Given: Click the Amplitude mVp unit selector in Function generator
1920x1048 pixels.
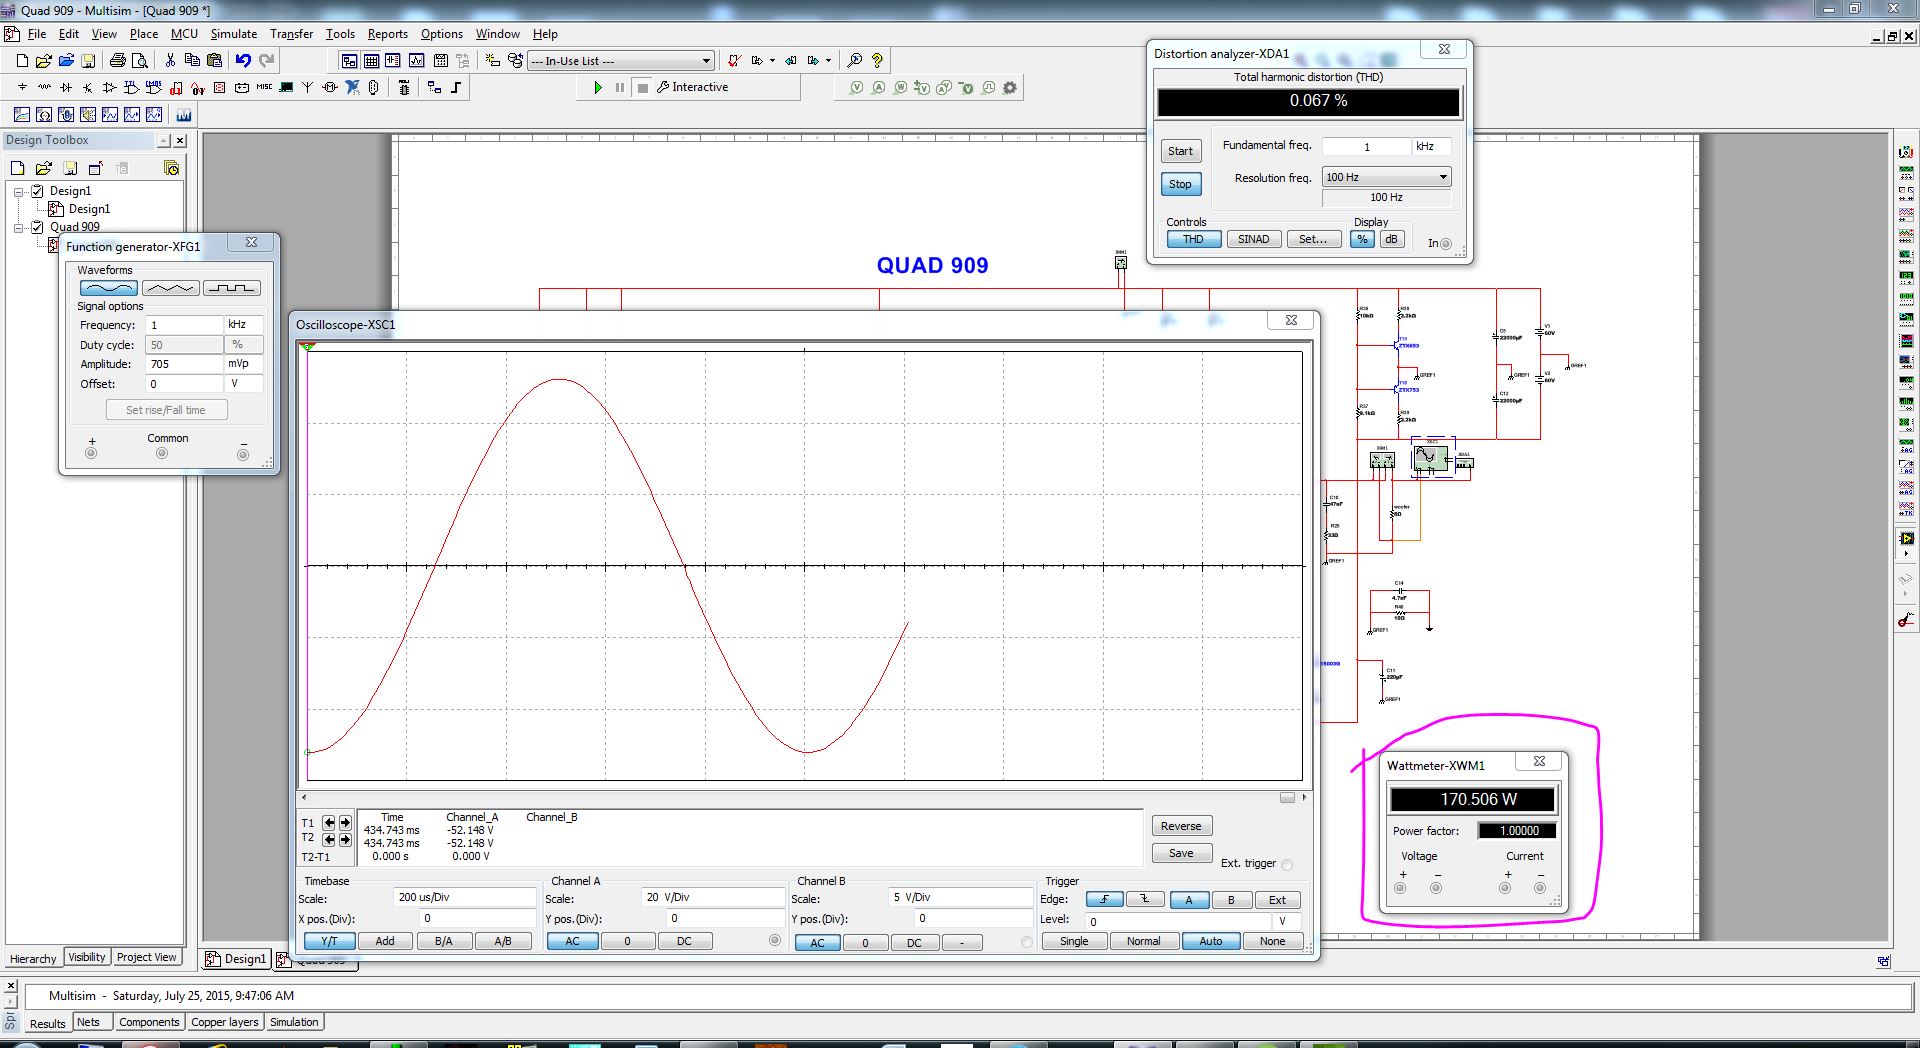Looking at the screenshot, I should point(243,364).
